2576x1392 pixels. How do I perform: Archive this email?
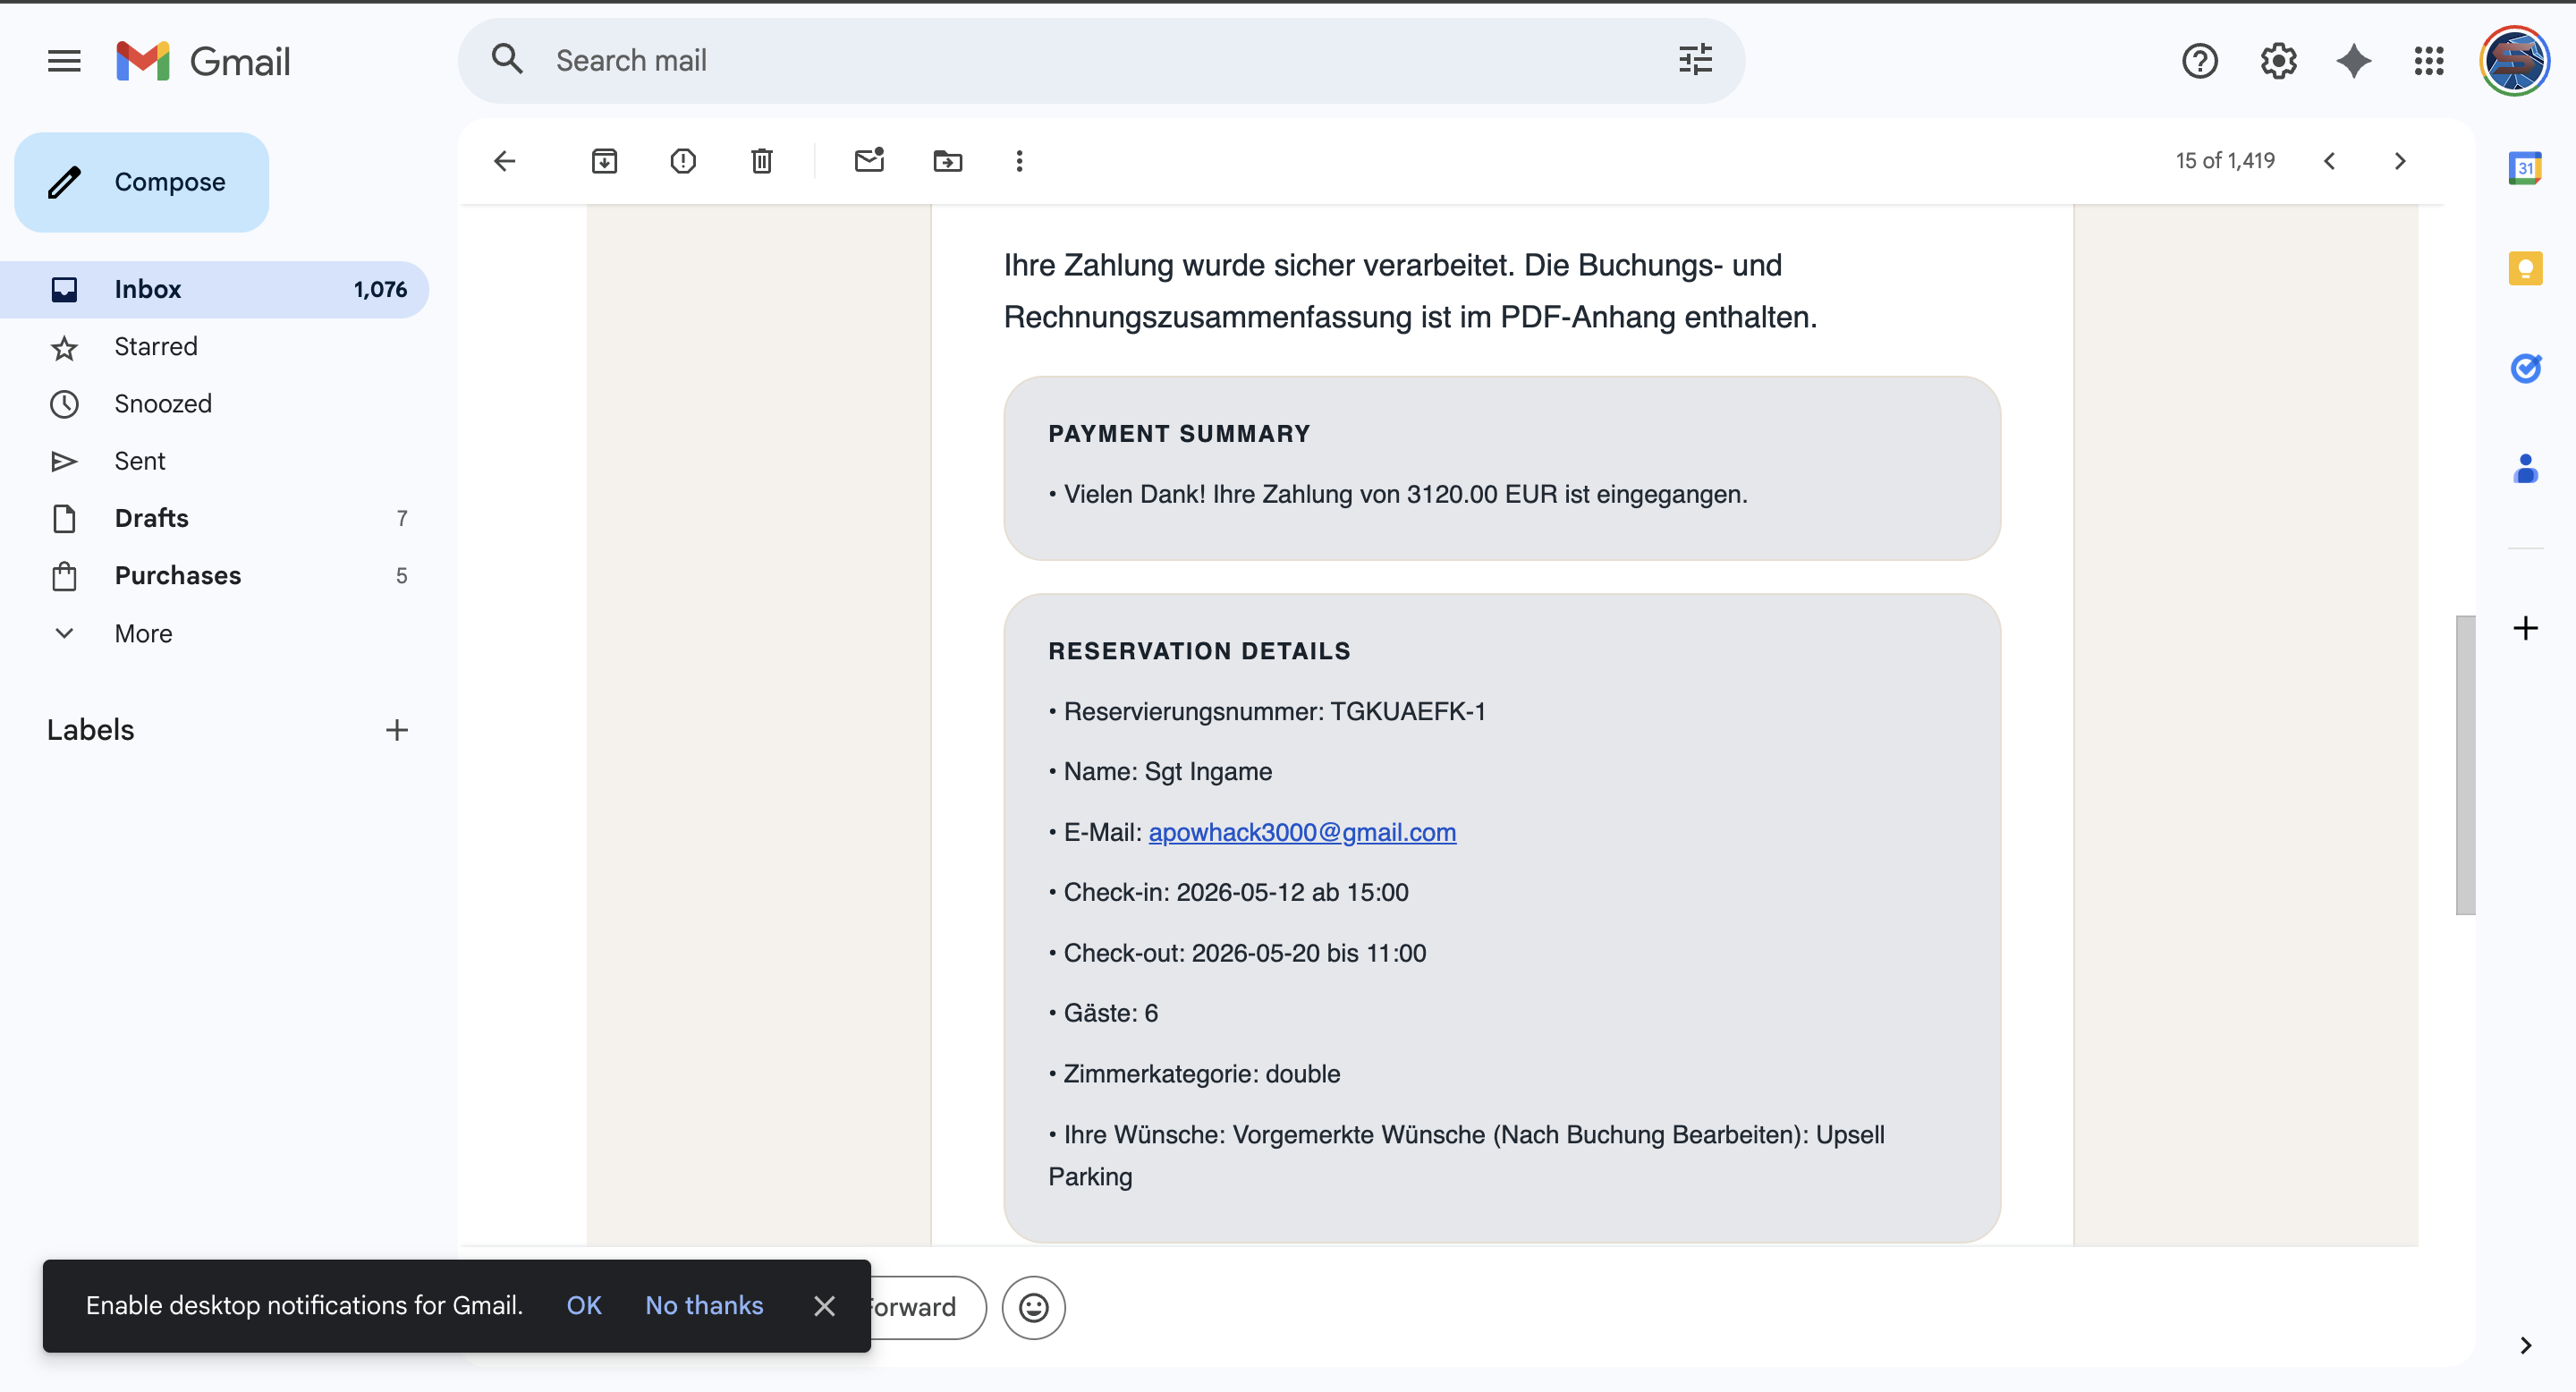(x=604, y=161)
